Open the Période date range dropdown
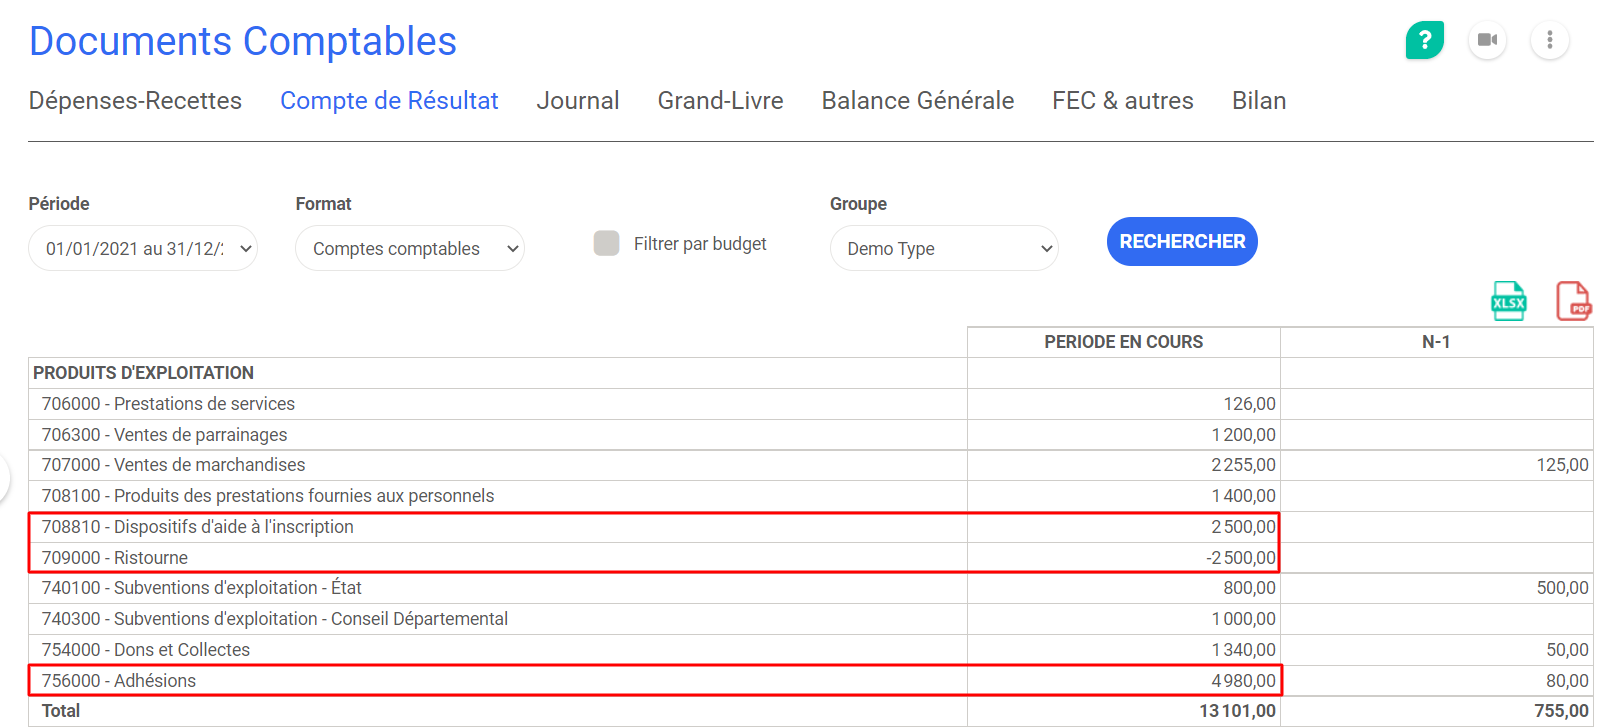The height and width of the screenshot is (727, 1616). (x=143, y=248)
